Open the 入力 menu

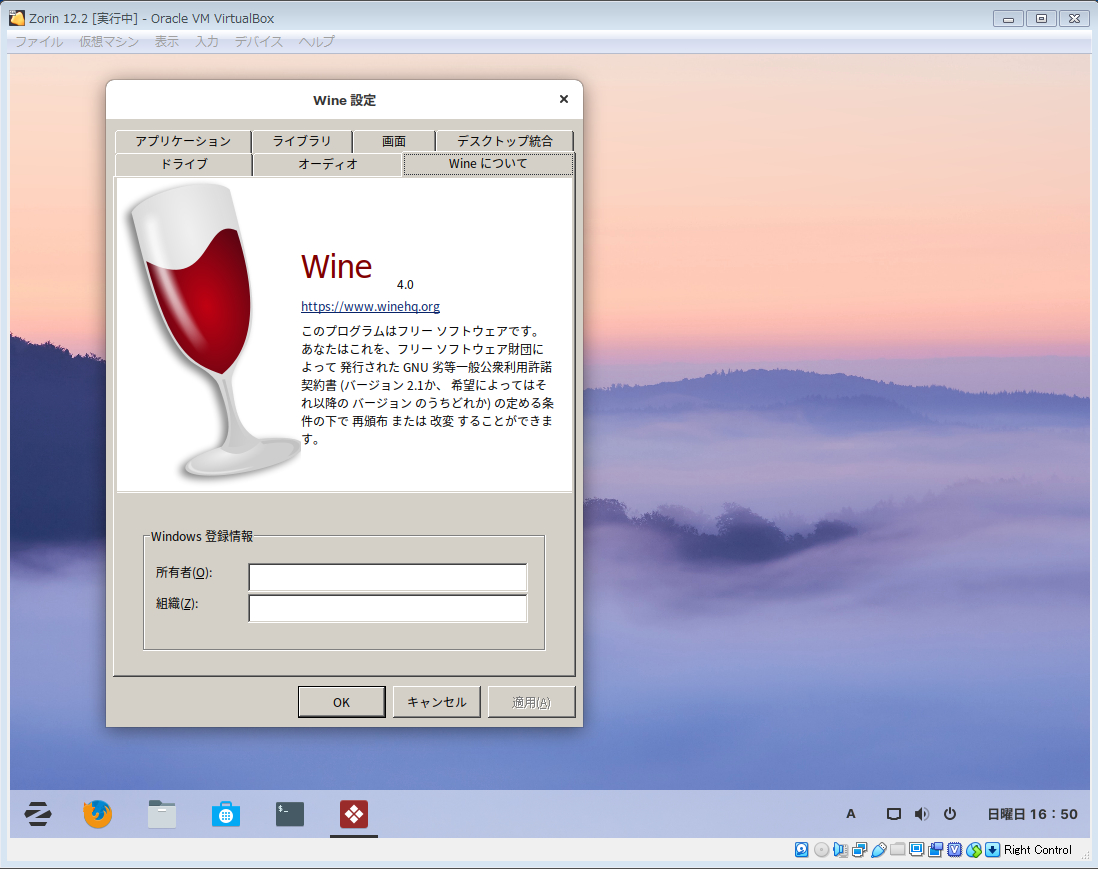click(x=207, y=41)
